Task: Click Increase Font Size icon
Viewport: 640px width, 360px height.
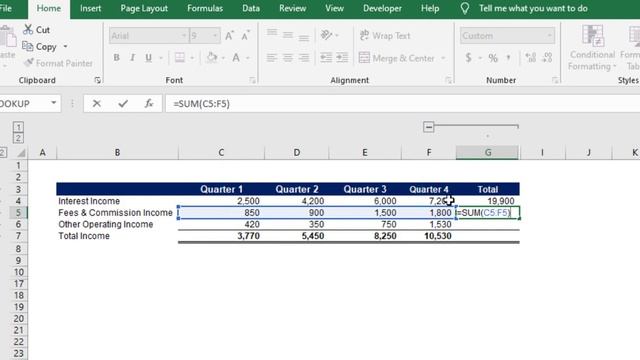Action: (229, 36)
